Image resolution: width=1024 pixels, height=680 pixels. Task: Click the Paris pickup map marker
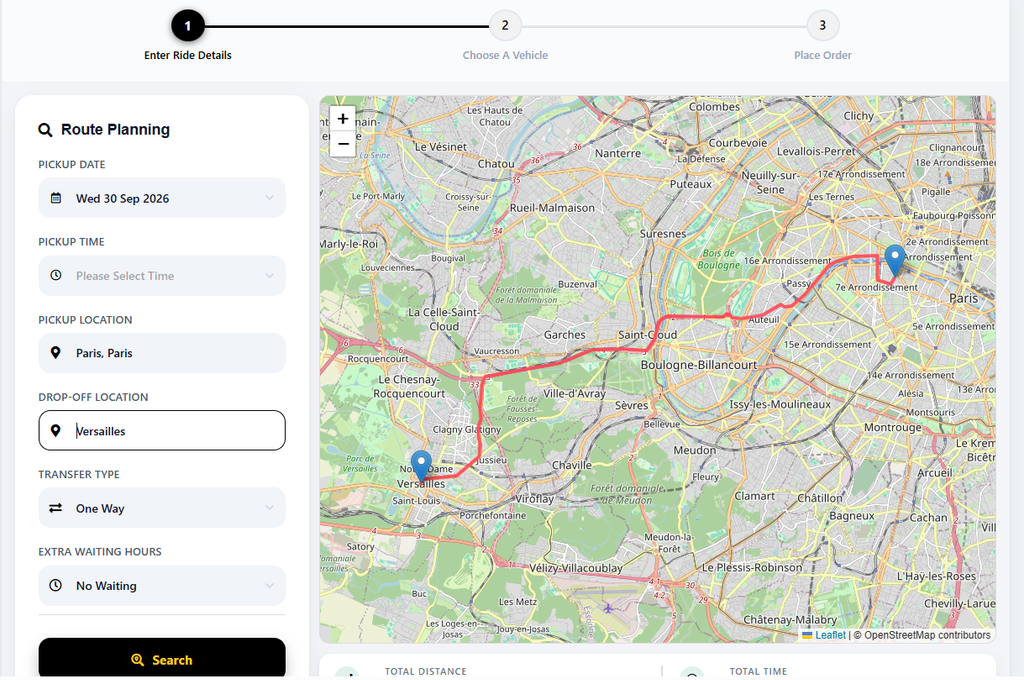895,261
